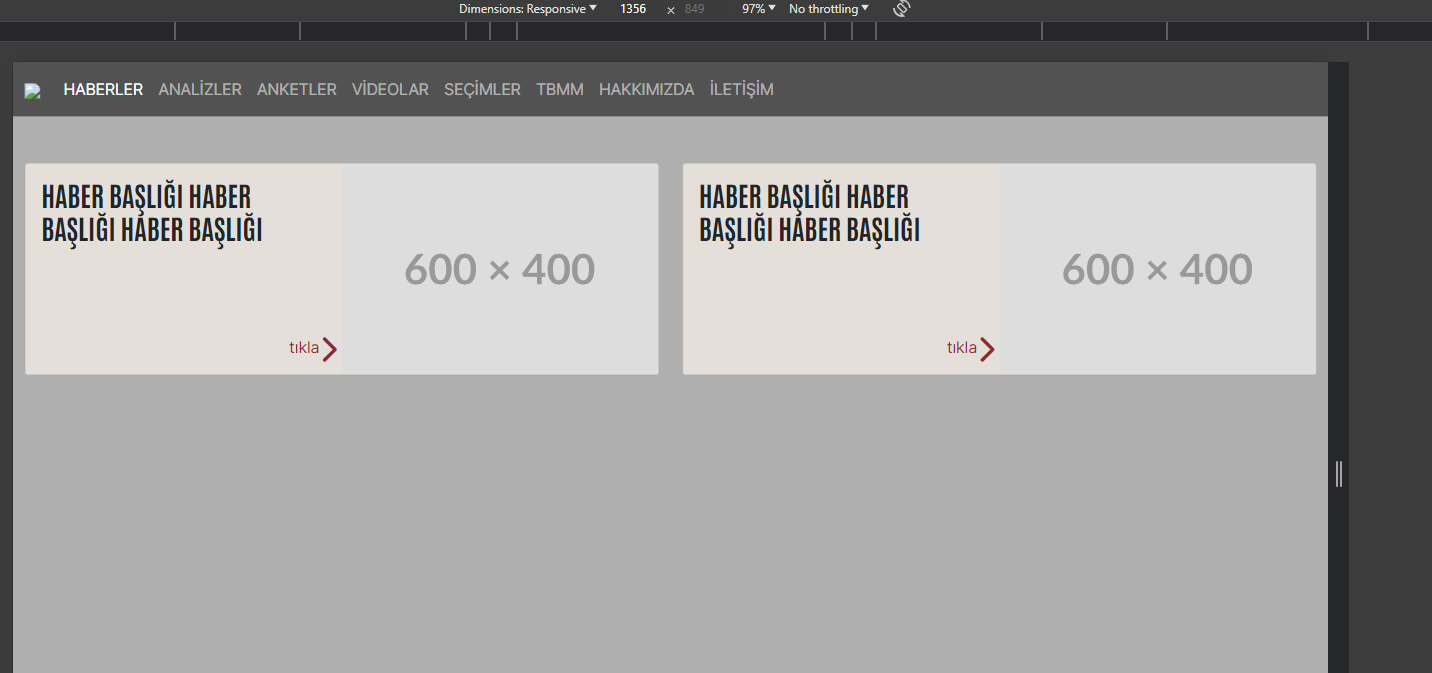Click the tıkla link in the second news card
This screenshot has width=1432, height=673.
point(962,348)
